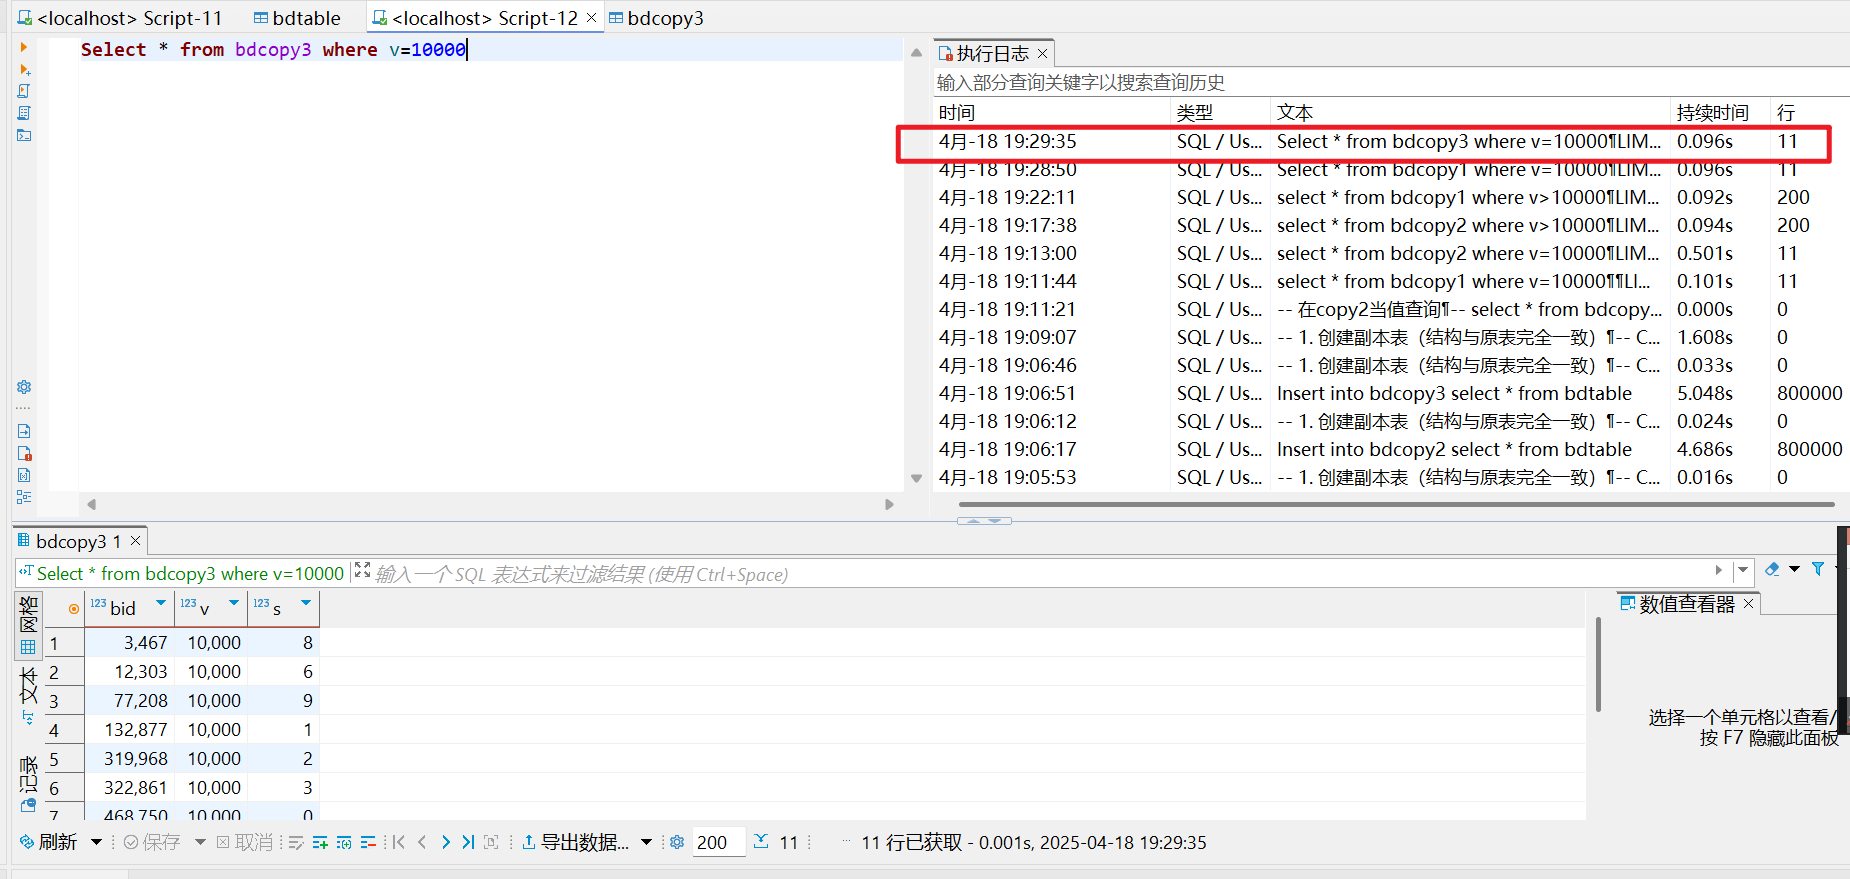The image size is (1850, 879).
Task: Switch to the bdtable tab
Action: coord(297,18)
